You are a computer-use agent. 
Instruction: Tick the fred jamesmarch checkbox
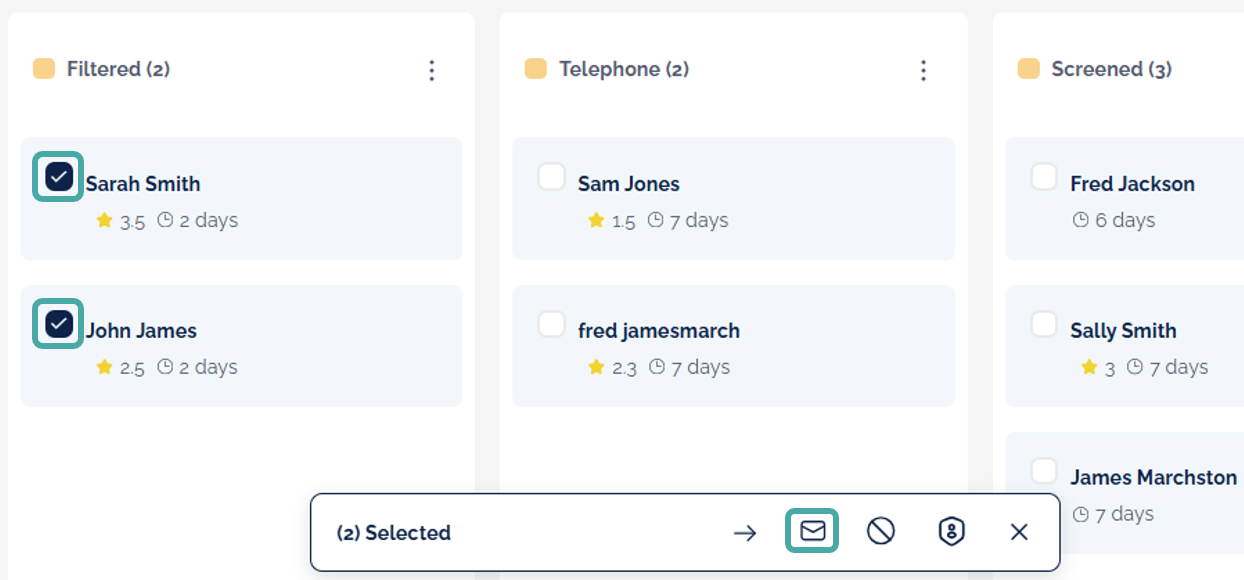pos(551,324)
